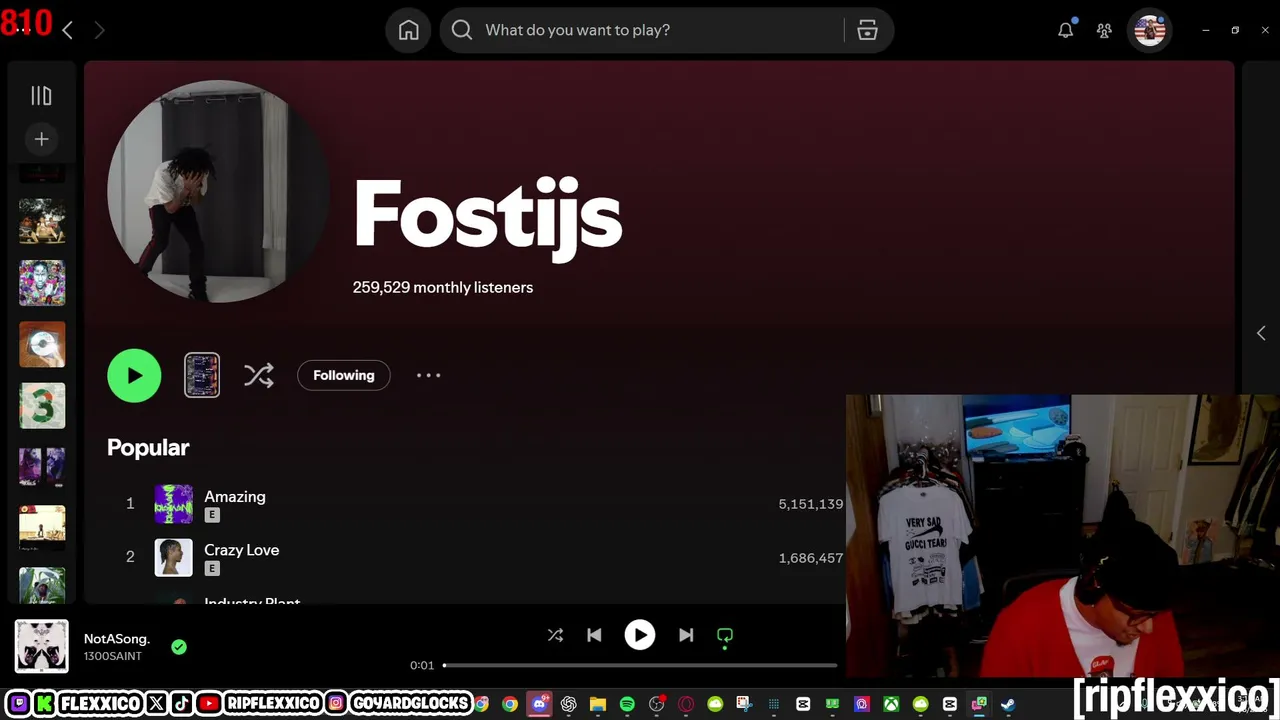Image resolution: width=1280 pixels, height=720 pixels.
Task: Open the orange CD cover in the library
Action: click(x=42, y=345)
